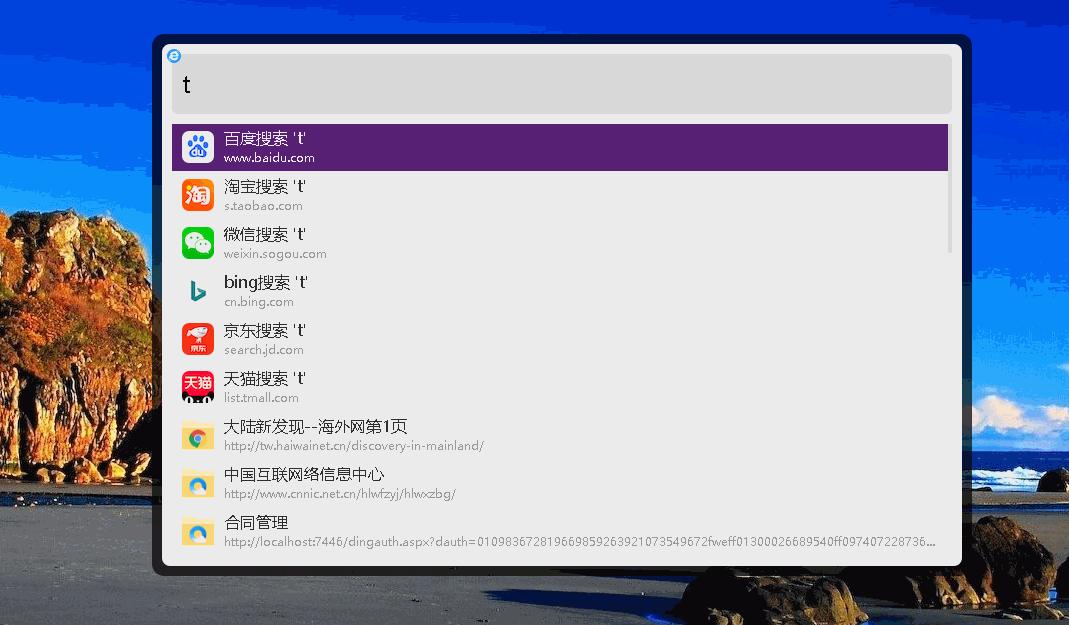This screenshot has height=625, width=1069.
Task: Click the Tmall (天猫) icon
Action: (x=197, y=387)
